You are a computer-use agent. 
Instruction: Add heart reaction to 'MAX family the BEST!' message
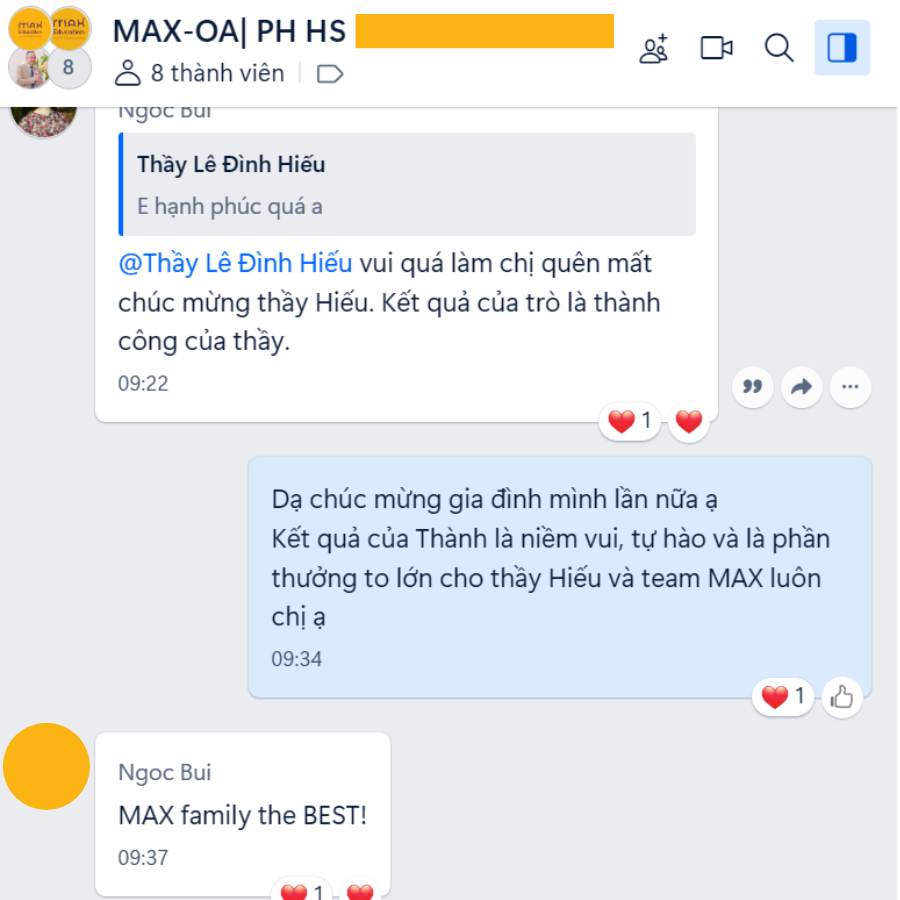click(360, 889)
